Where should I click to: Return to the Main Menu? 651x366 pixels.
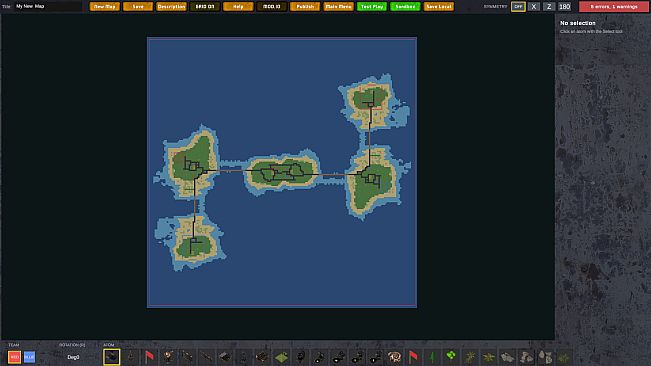coord(338,7)
